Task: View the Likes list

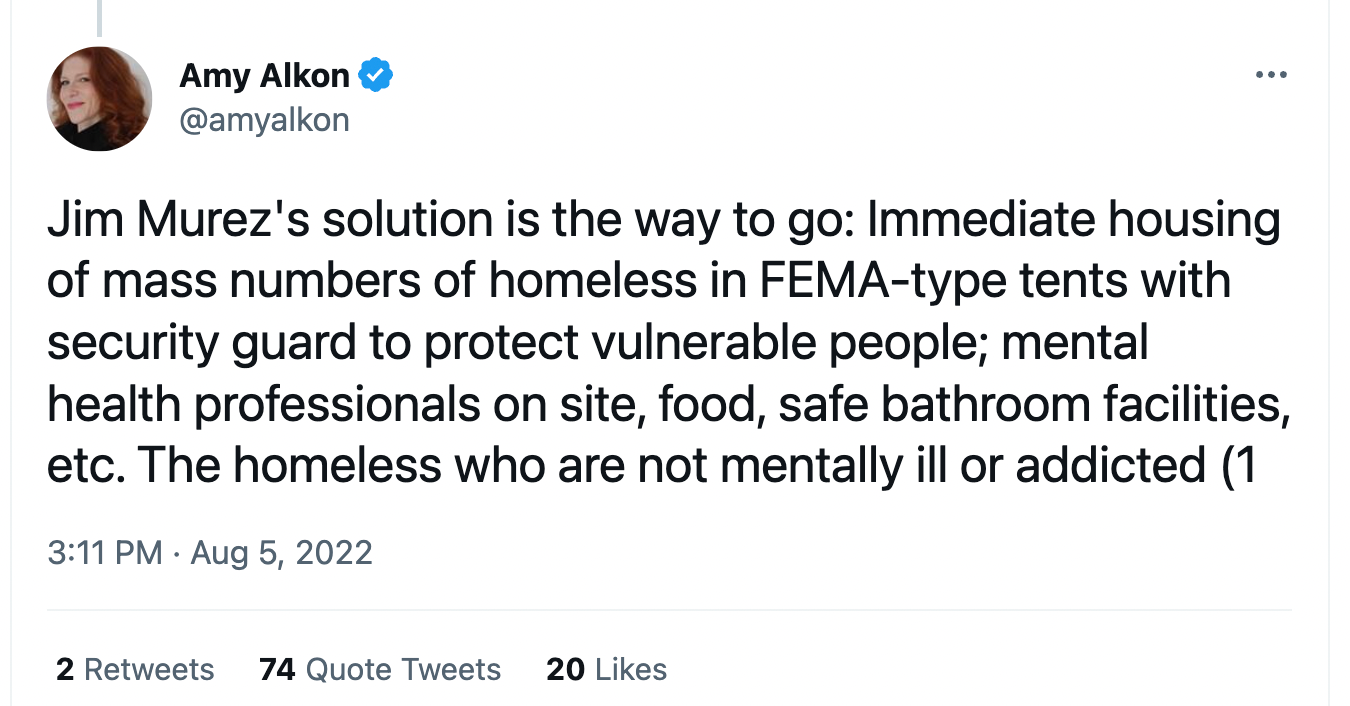Action: pyautogui.click(x=607, y=669)
